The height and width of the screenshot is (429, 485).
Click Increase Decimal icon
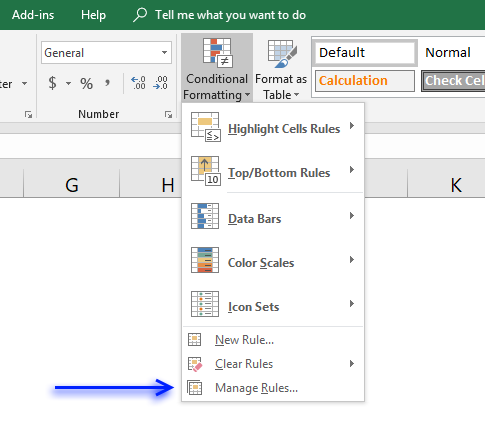pyautogui.click(x=138, y=83)
